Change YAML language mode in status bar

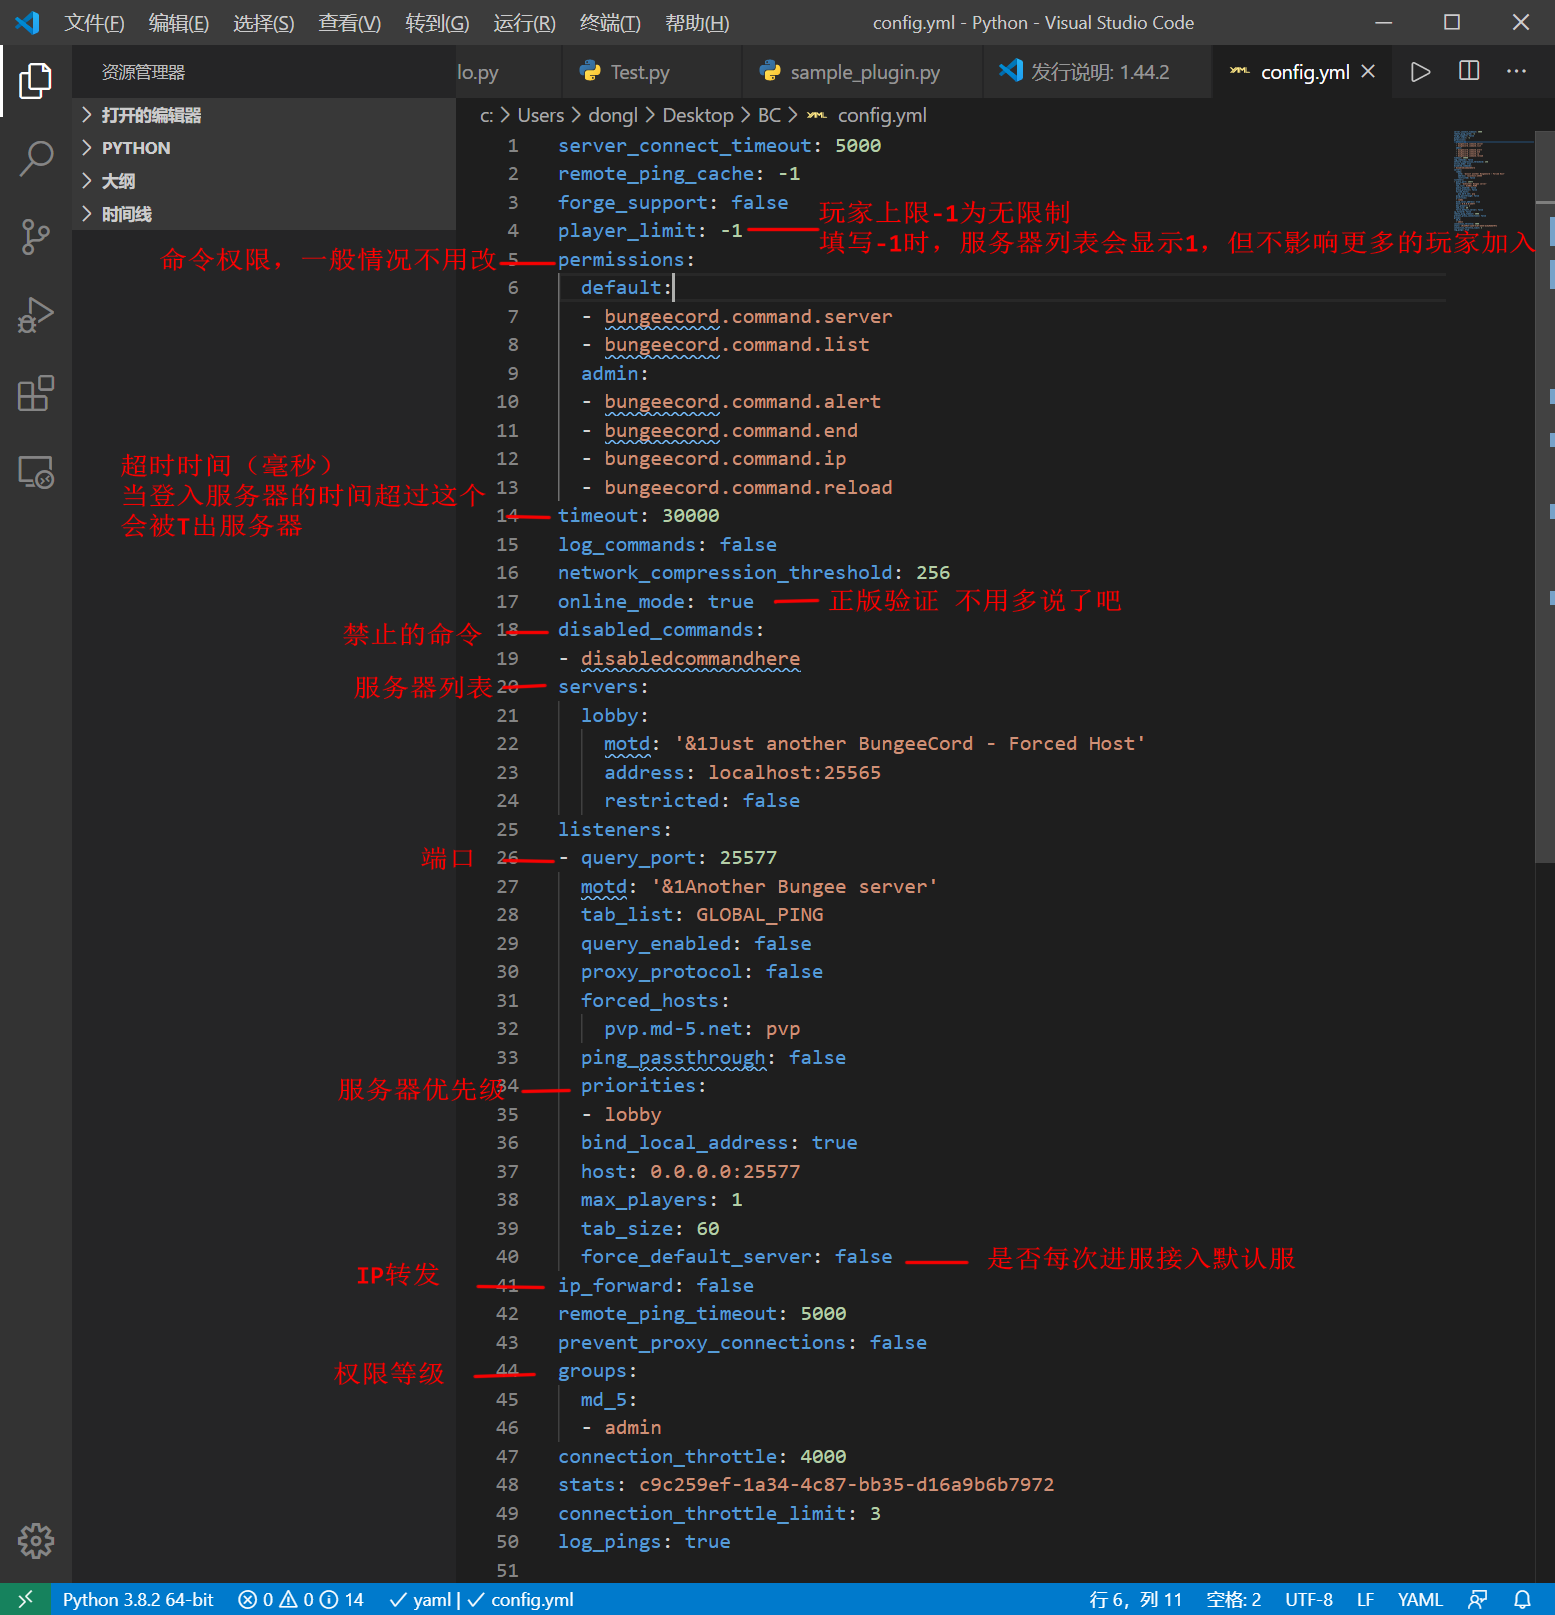(1419, 1599)
